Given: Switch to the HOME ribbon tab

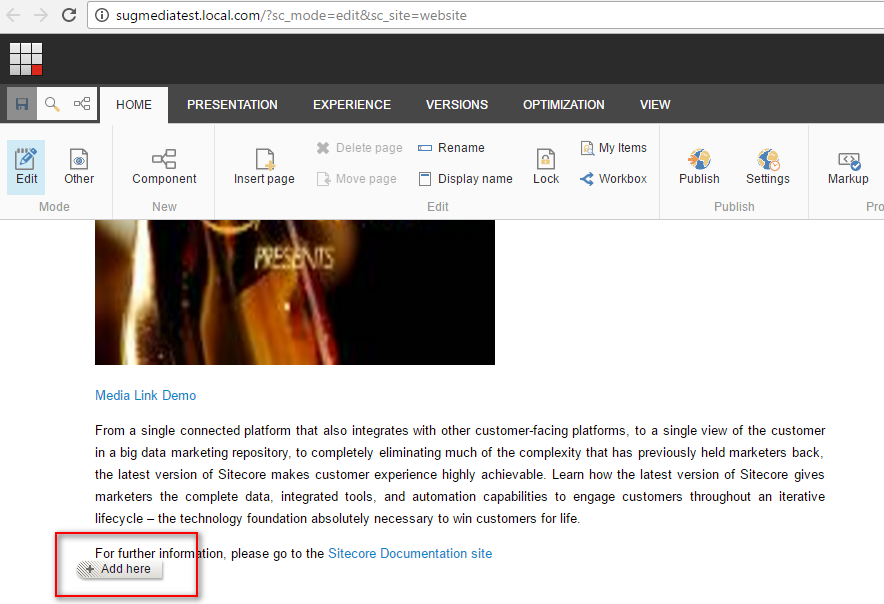Looking at the screenshot, I should coord(134,105).
